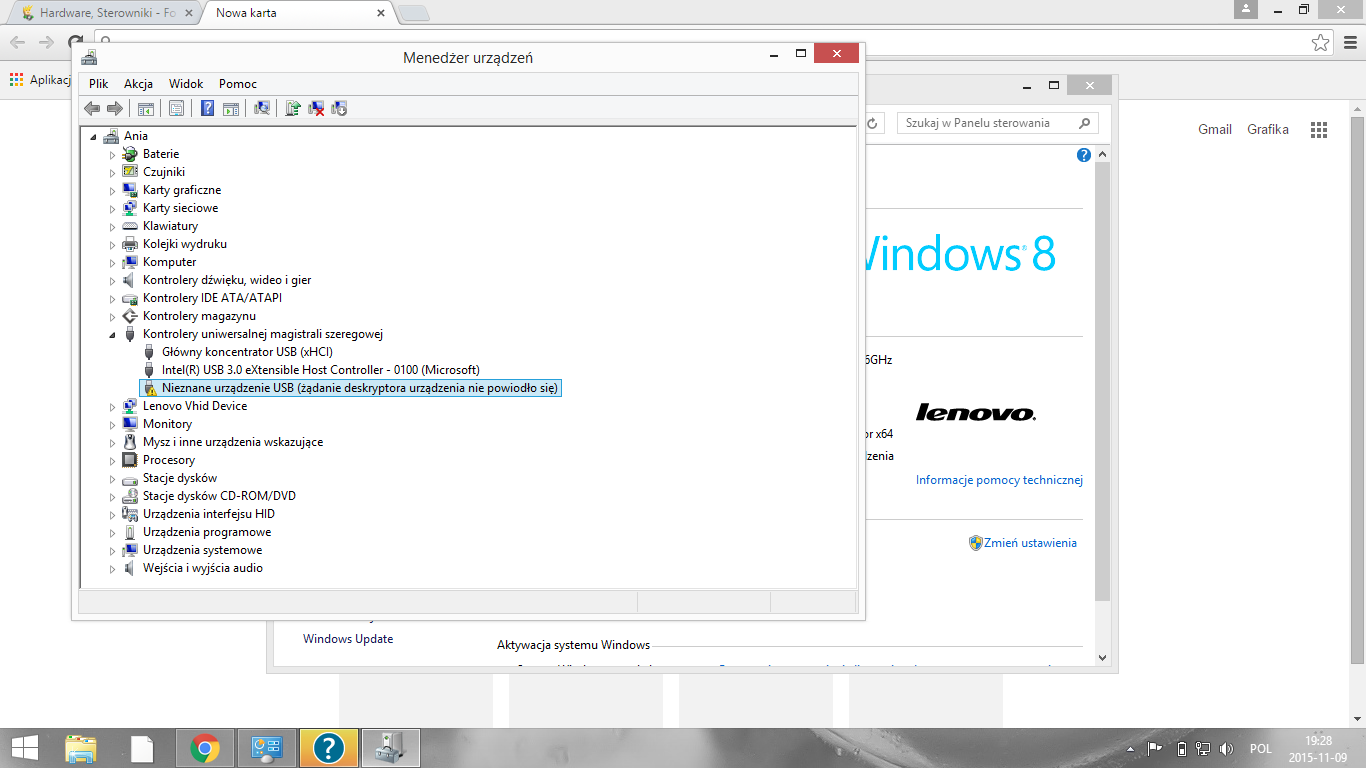Expand the Czujniki category
The width and height of the screenshot is (1366, 768).
113,173
